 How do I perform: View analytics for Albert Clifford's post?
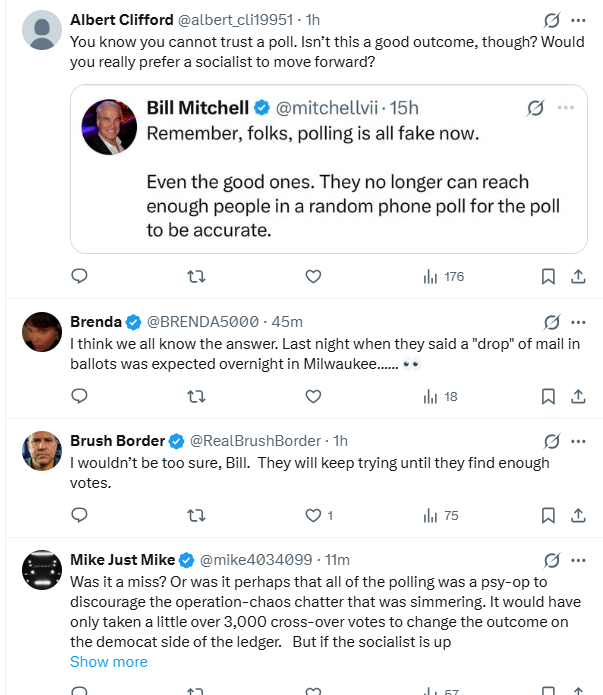(x=443, y=277)
